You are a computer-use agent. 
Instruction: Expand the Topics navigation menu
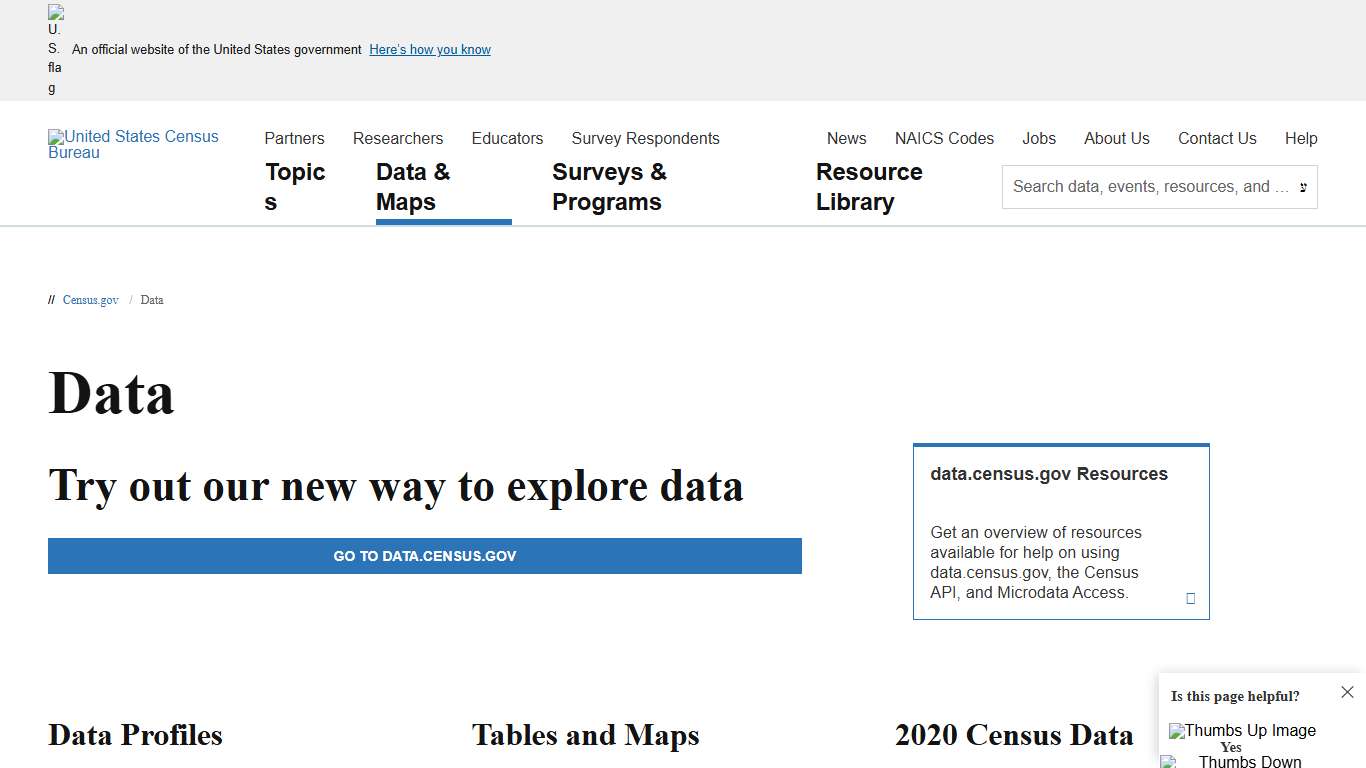(295, 186)
